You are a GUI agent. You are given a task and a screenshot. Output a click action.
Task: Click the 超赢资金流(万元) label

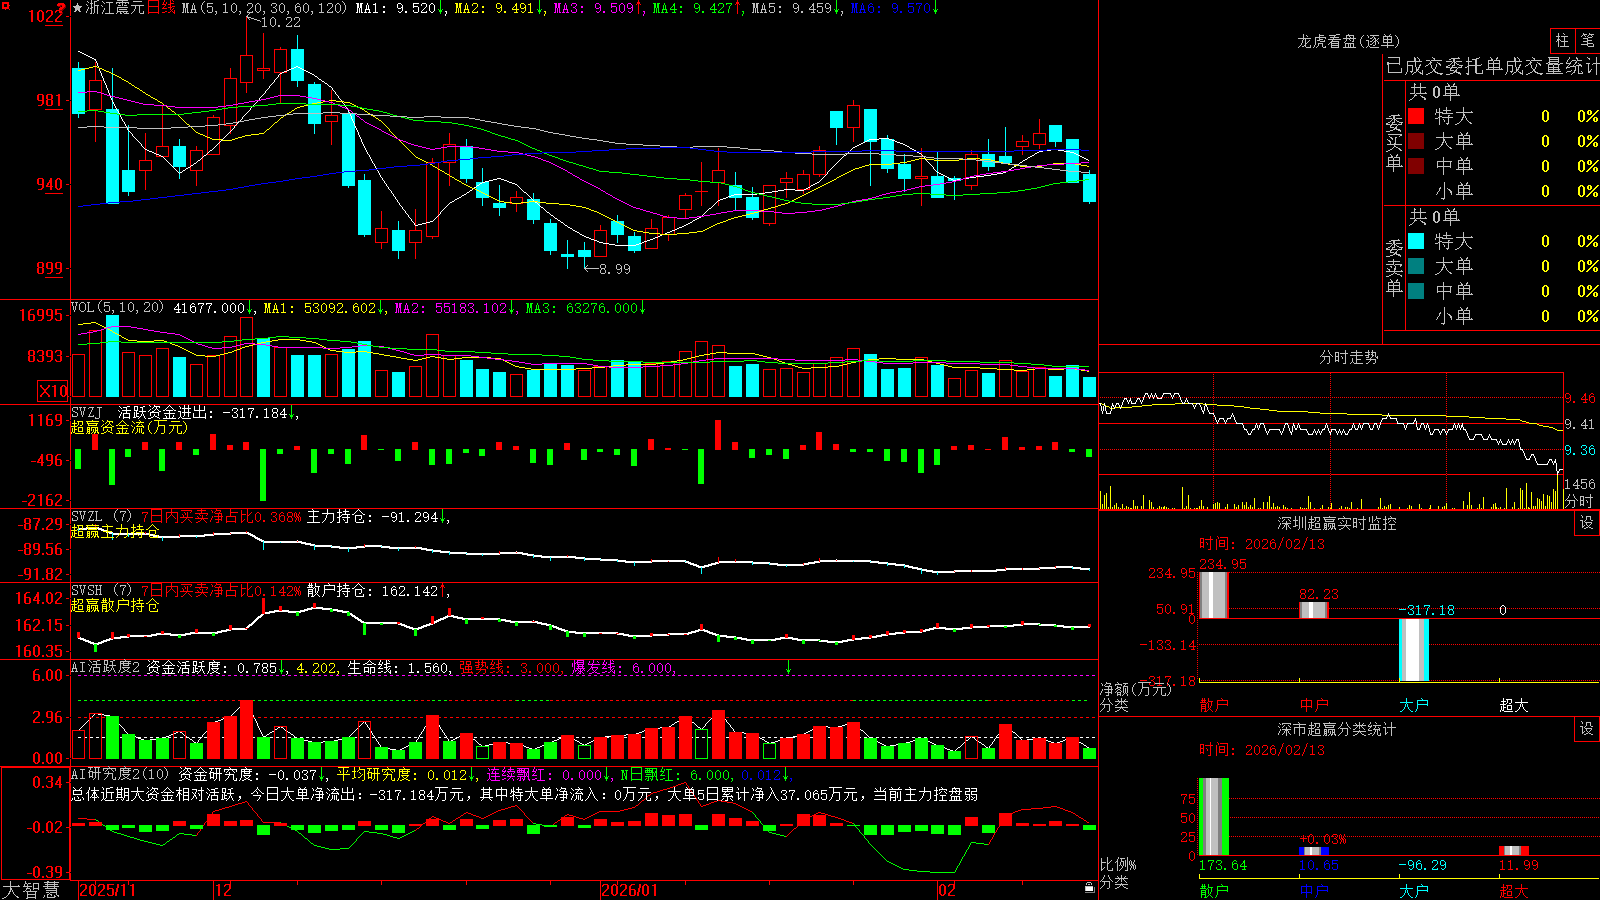point(129,427)
